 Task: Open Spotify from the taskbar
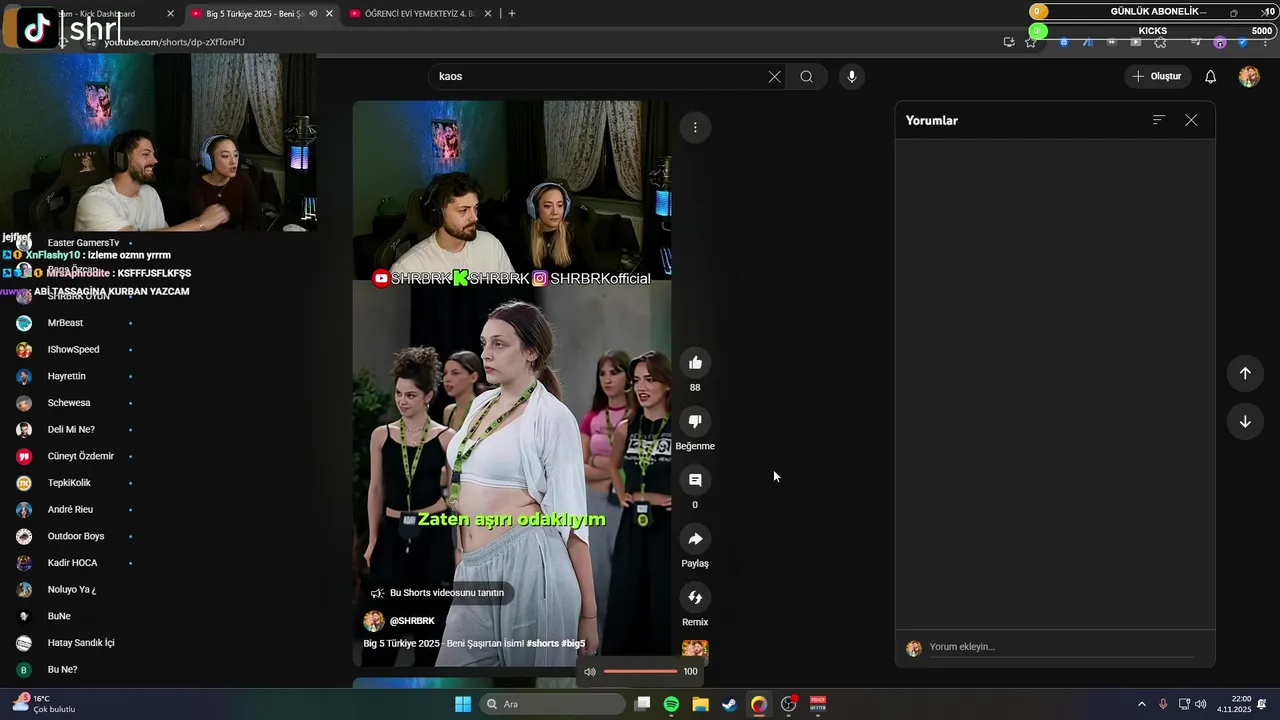[x=671, y=704]
